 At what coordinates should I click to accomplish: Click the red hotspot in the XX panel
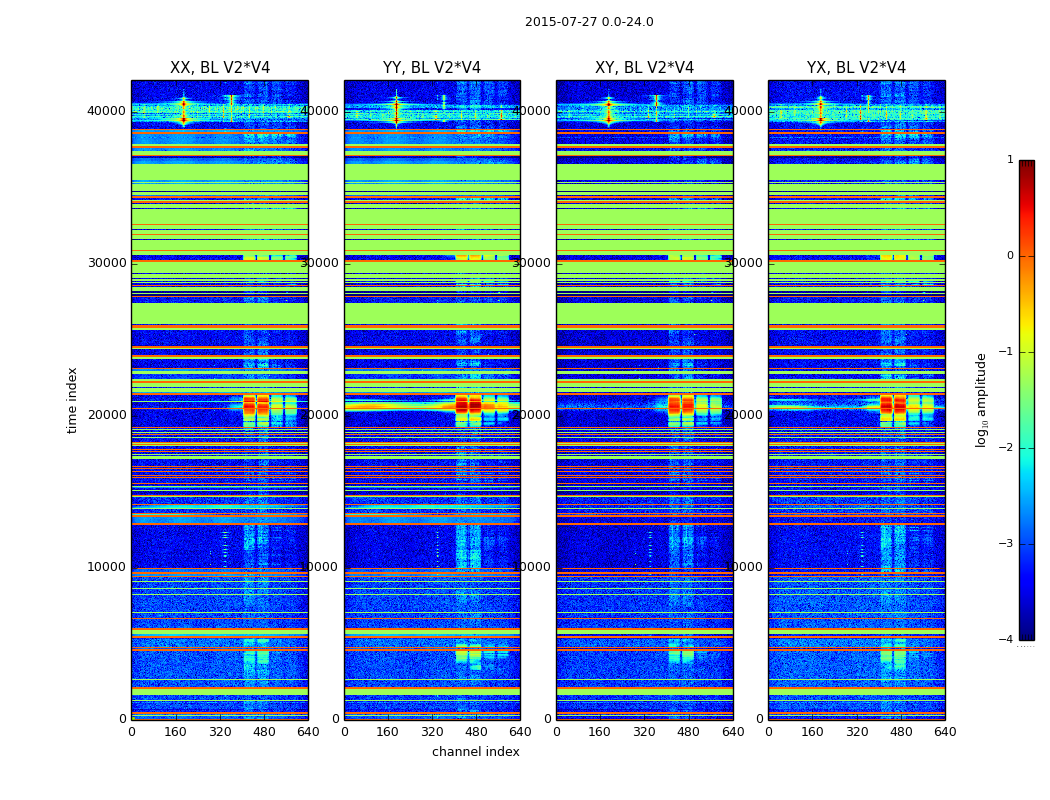tap(256, 406)
